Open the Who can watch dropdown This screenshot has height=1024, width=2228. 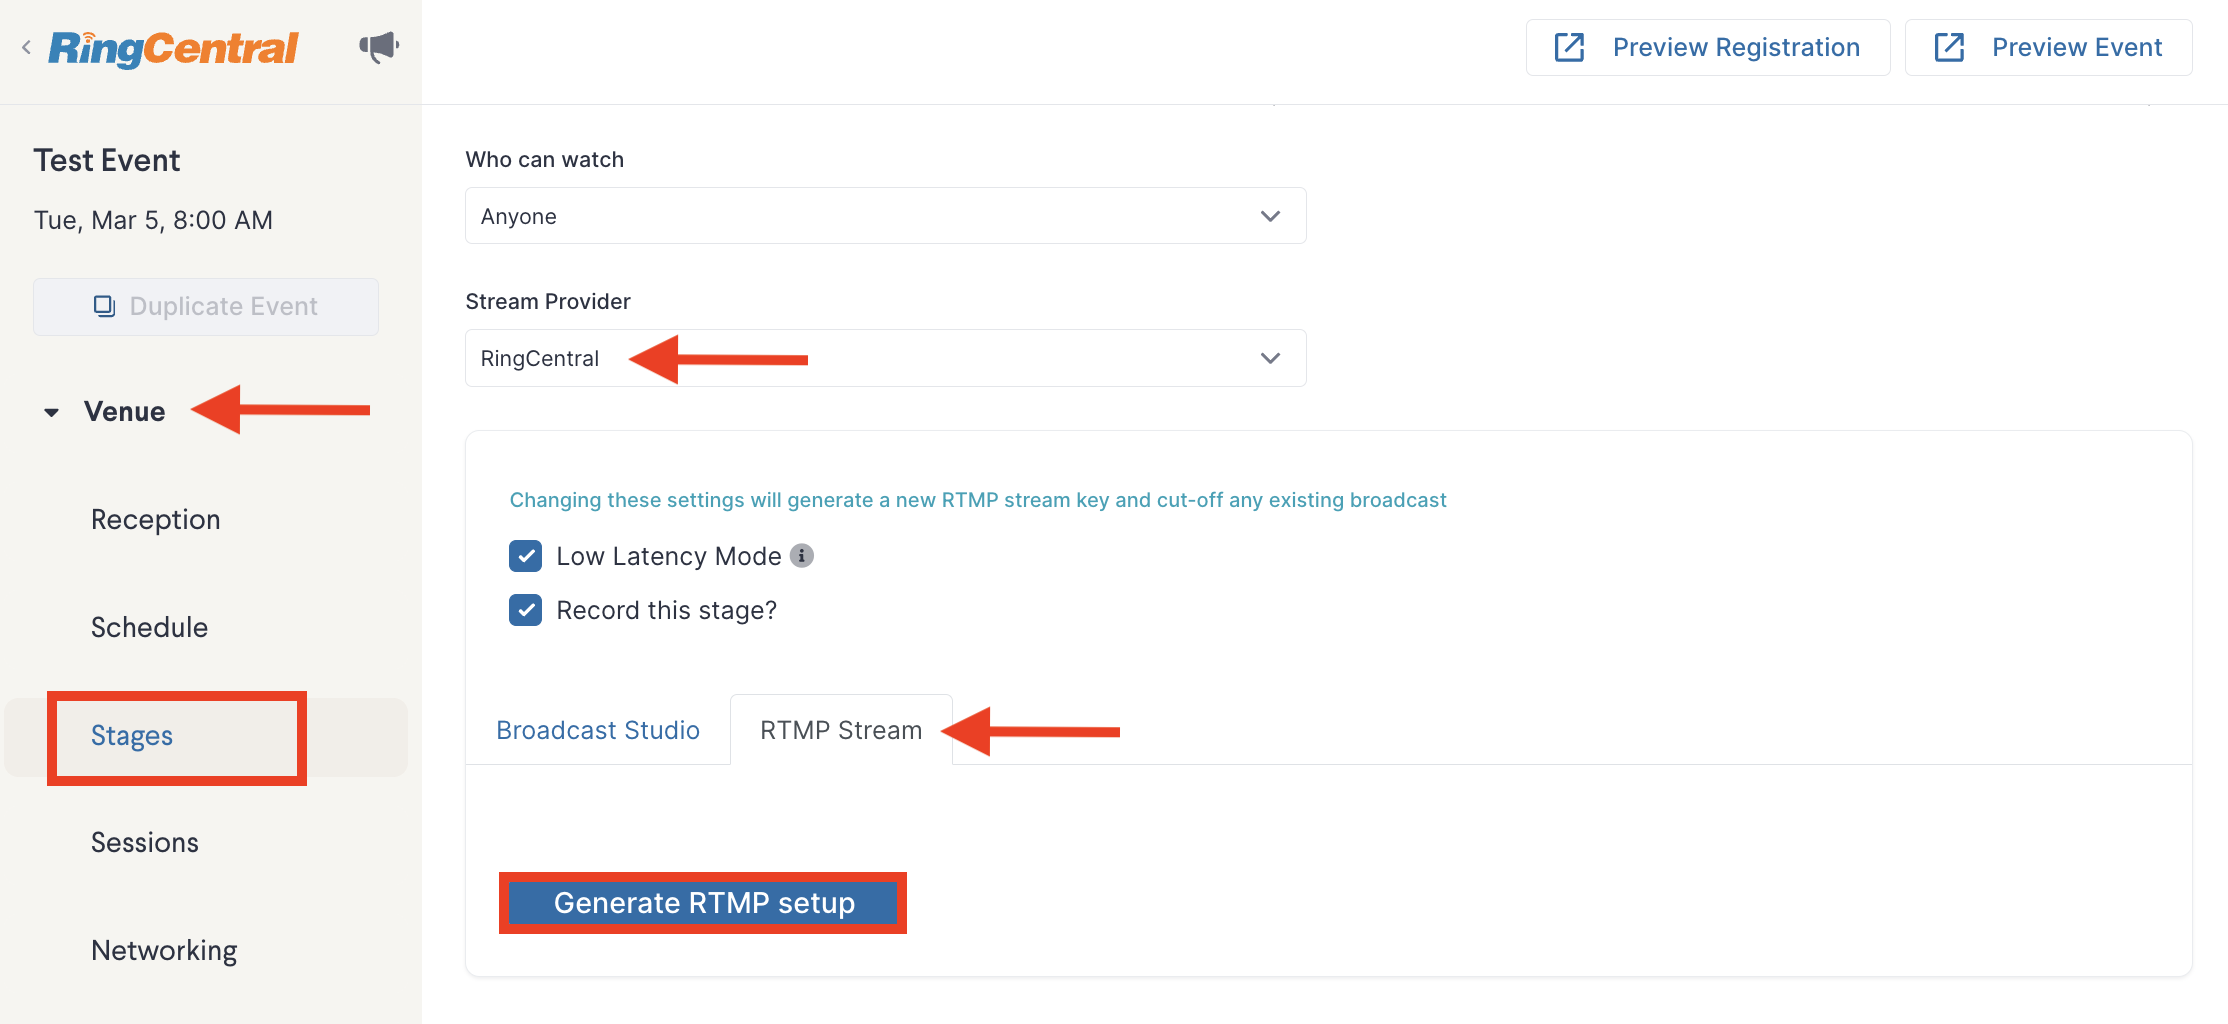[885, 216]
